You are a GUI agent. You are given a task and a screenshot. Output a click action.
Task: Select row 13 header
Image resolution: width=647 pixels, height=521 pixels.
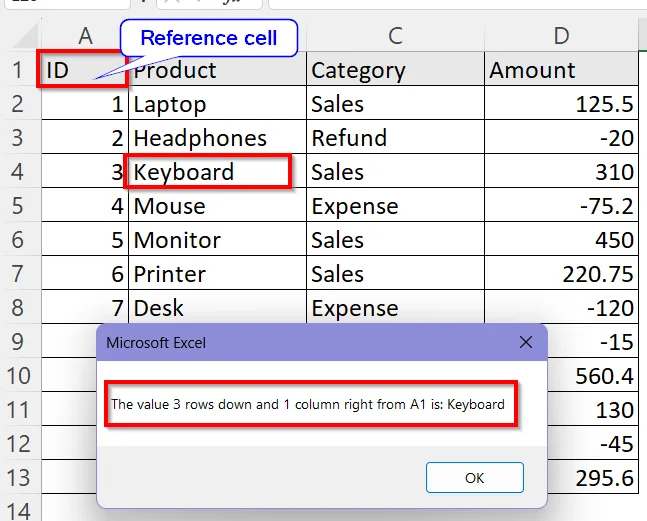click(x=19, y=478)
